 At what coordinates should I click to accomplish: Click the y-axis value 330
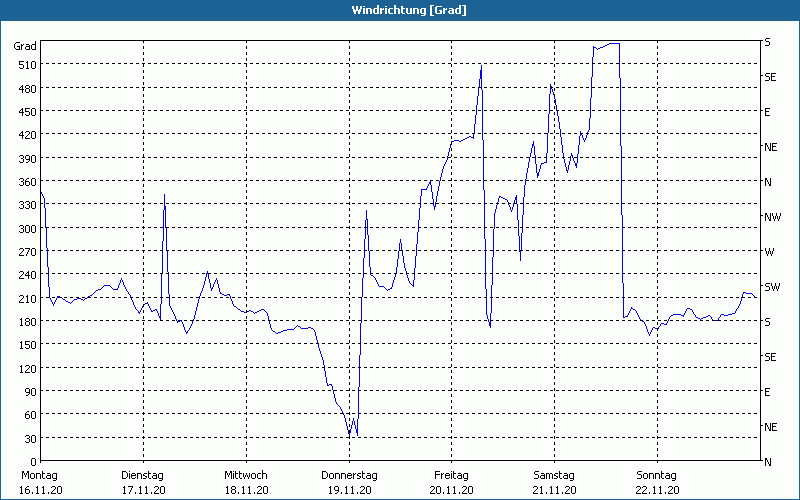coord(27,205)
